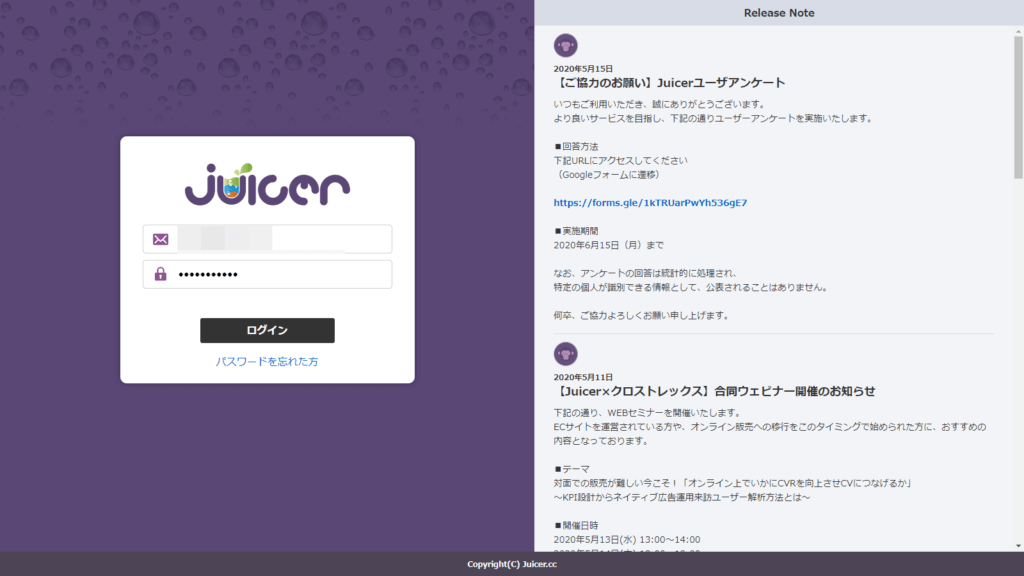Click the 【ご協力のお願い】Juicerユーザアンケート heading
The width and height of the screenshot is (1024, 576).
669,83
